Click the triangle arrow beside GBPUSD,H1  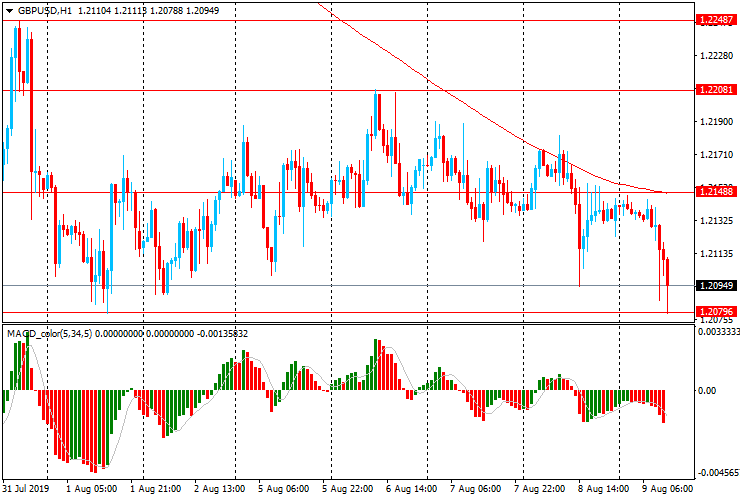(9, 10)
